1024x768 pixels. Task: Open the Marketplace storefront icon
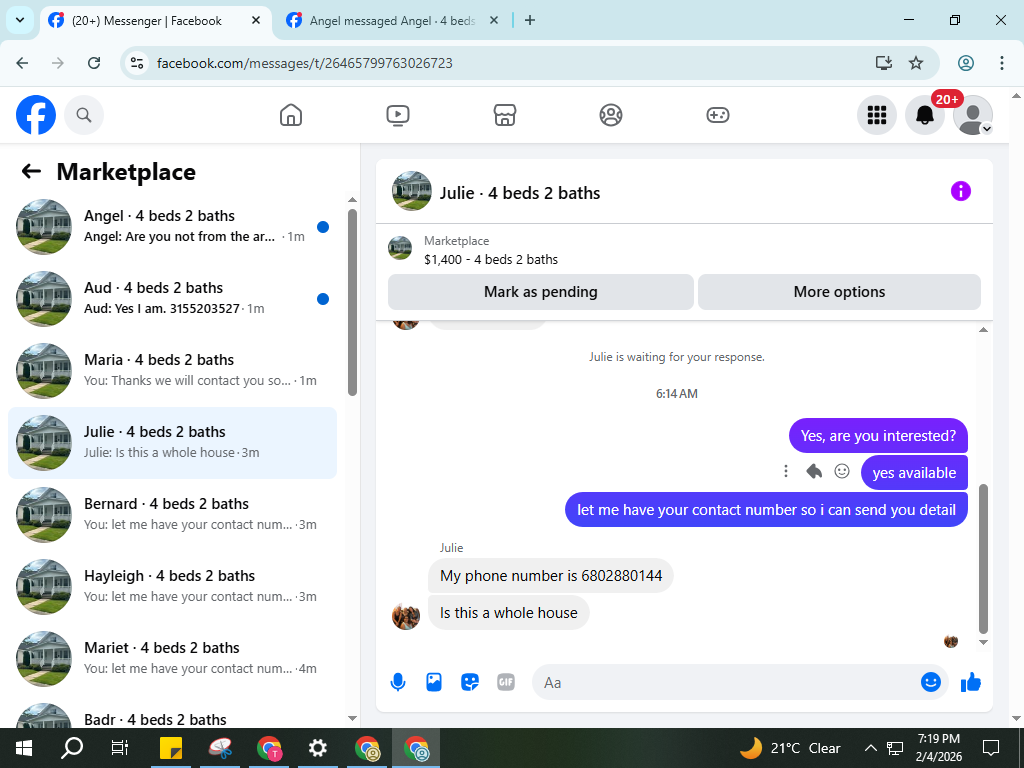(x=504, y=115)
